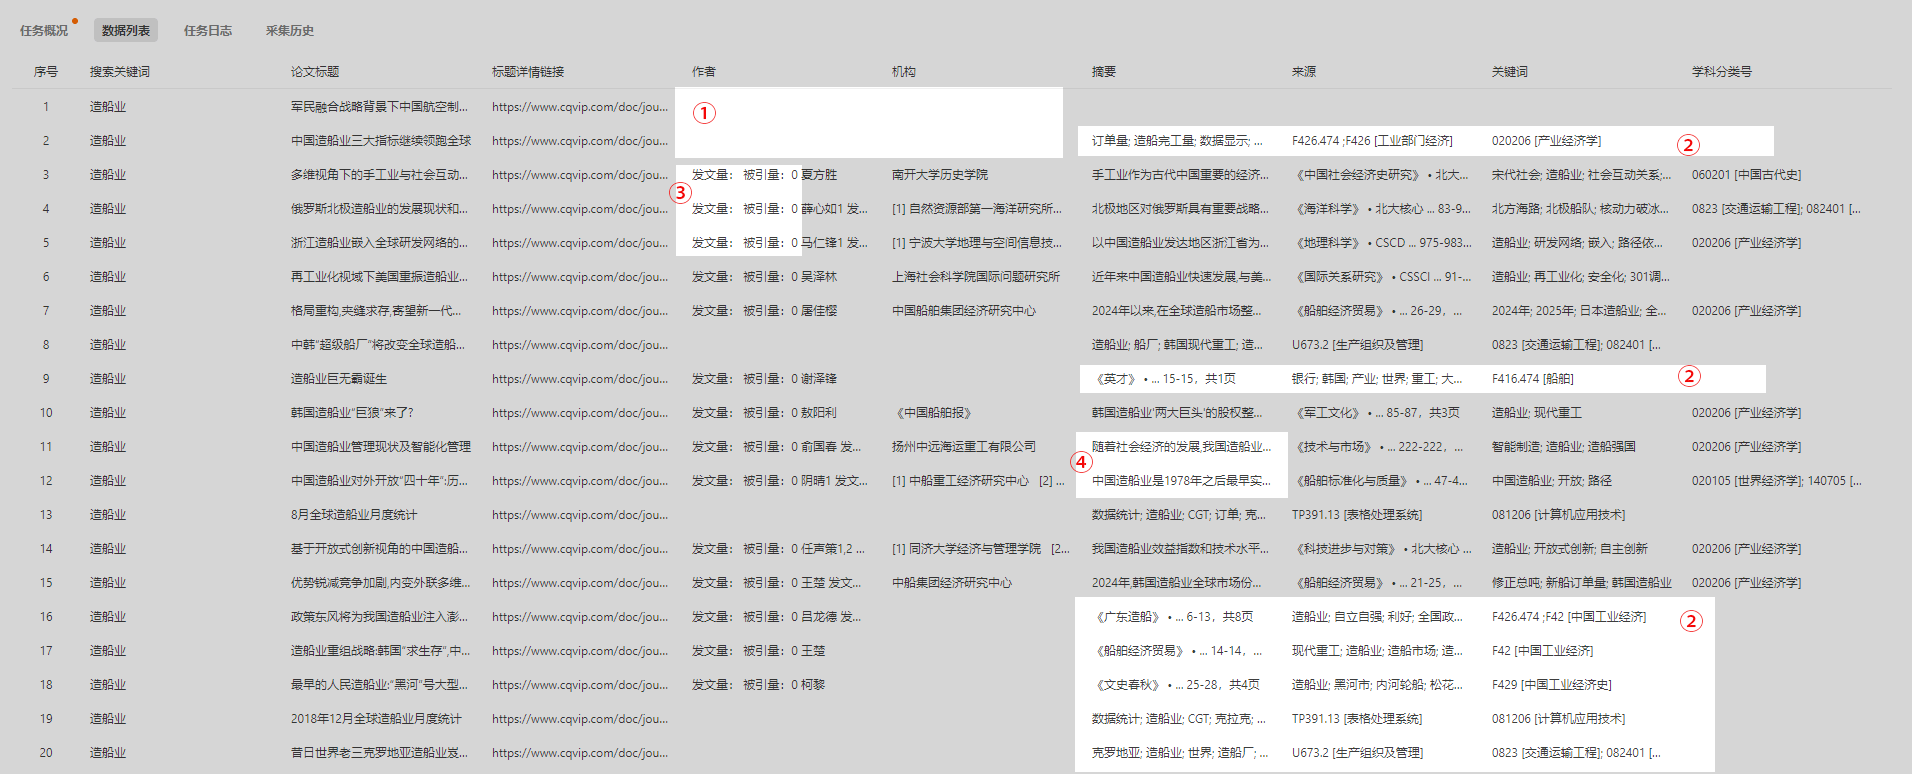This screenshot has height=774, width=1912.
Task: Open the cqvip link in row 1
Action: (580, 107)
